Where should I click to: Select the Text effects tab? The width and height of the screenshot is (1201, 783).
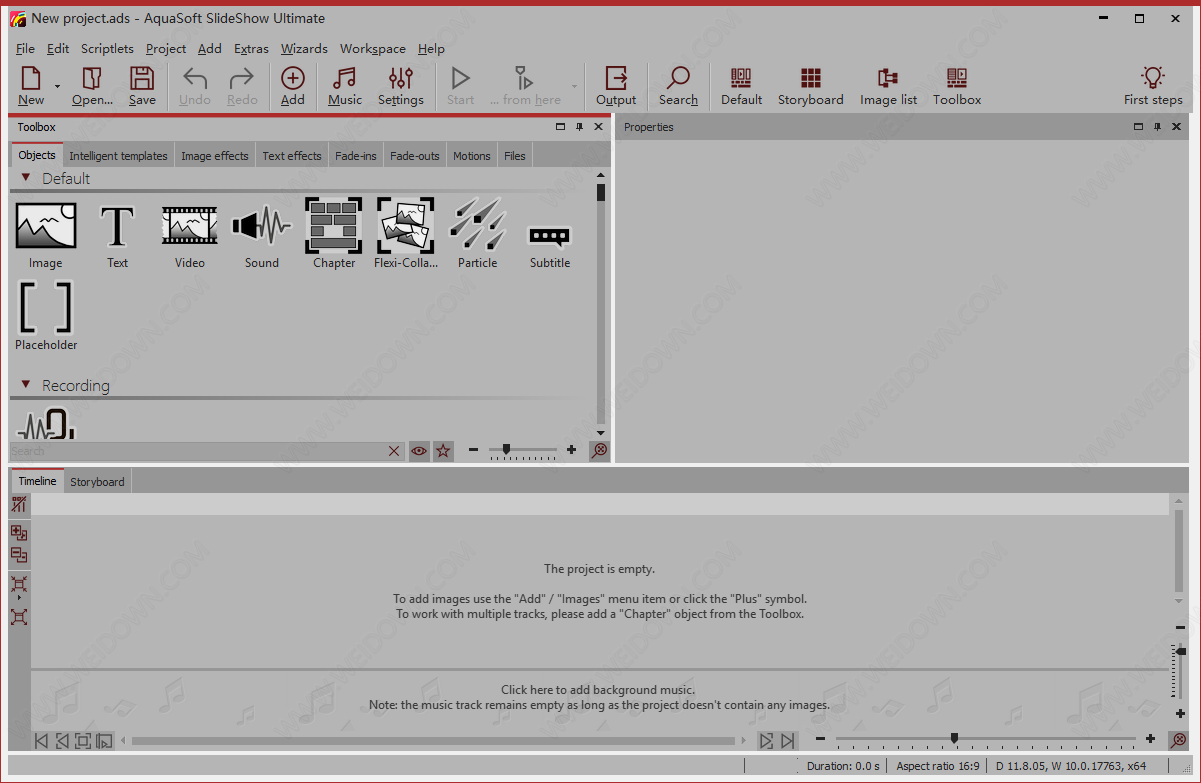[x=292, y=155]
